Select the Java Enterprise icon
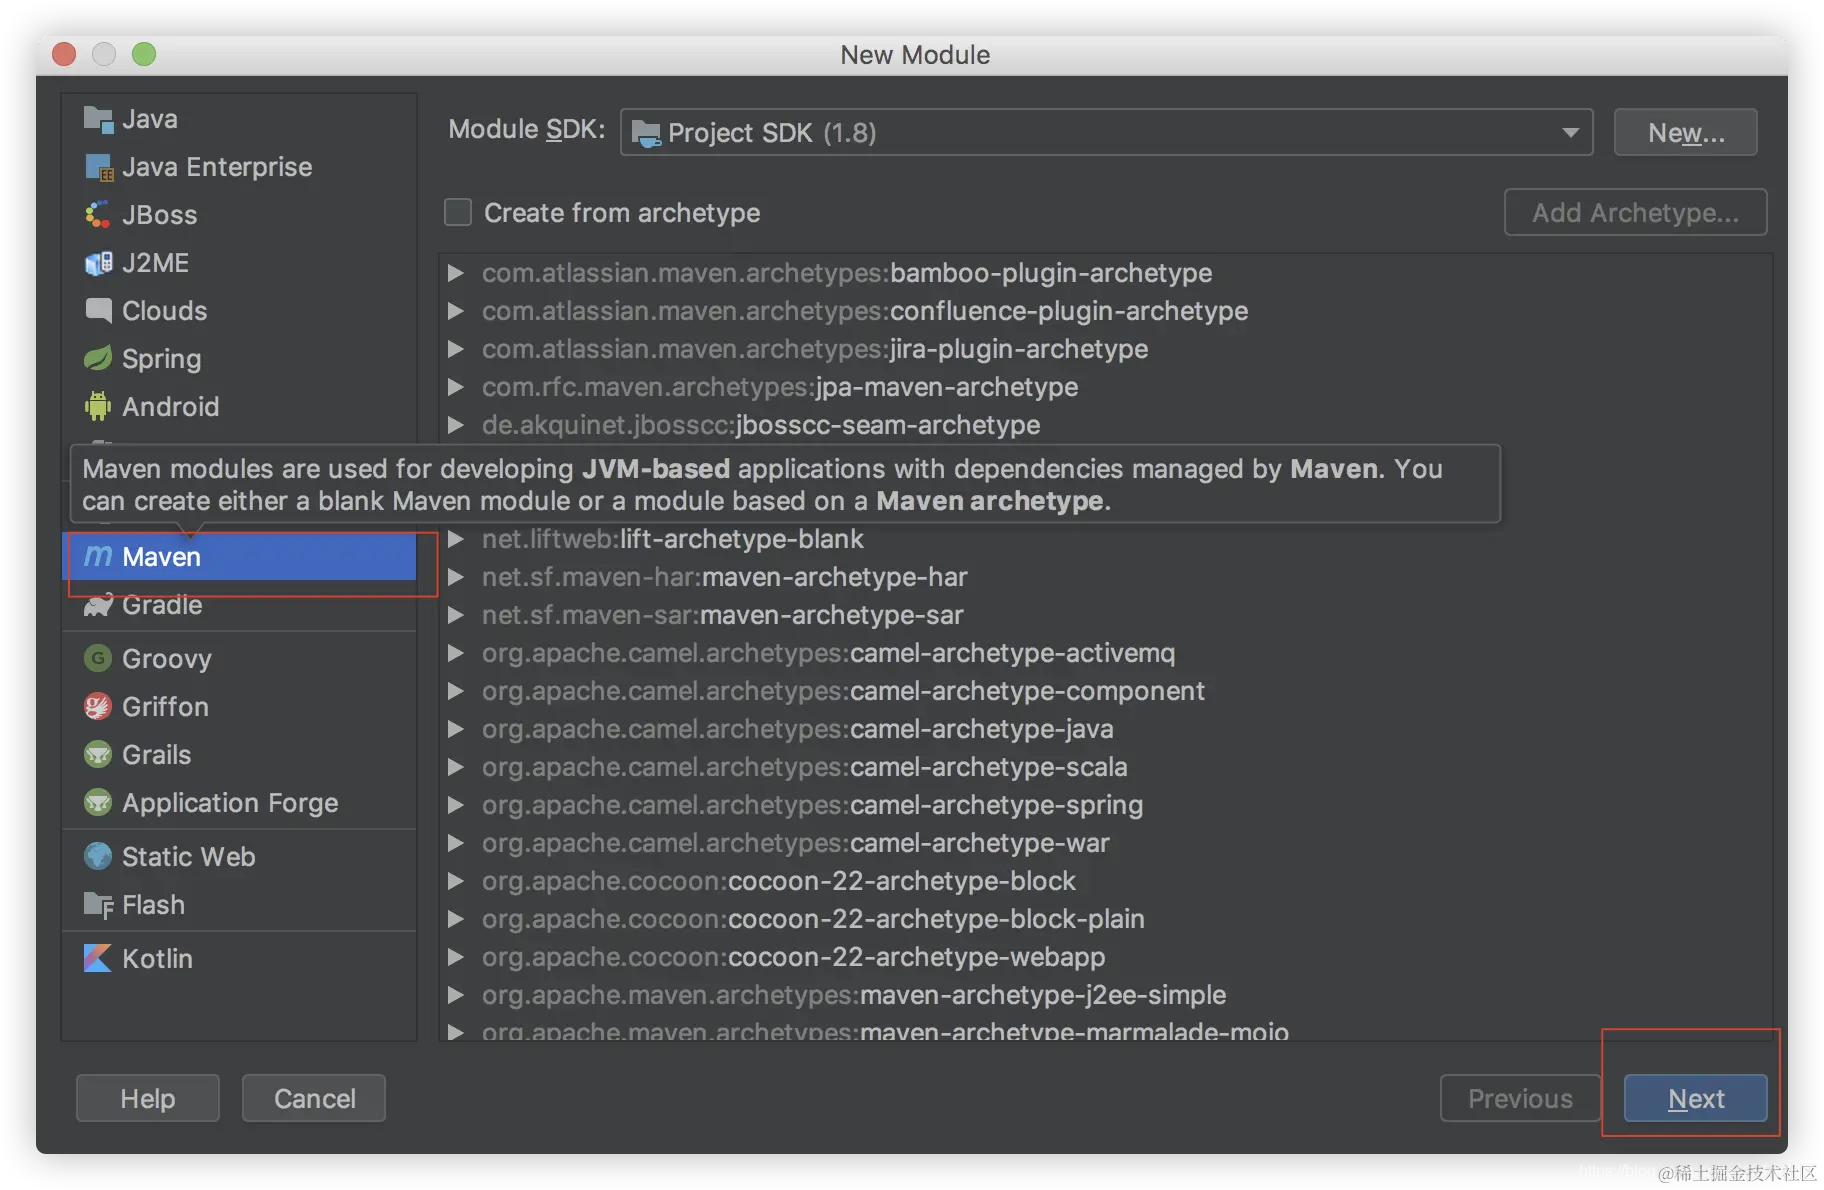 (x=98, y=167)
